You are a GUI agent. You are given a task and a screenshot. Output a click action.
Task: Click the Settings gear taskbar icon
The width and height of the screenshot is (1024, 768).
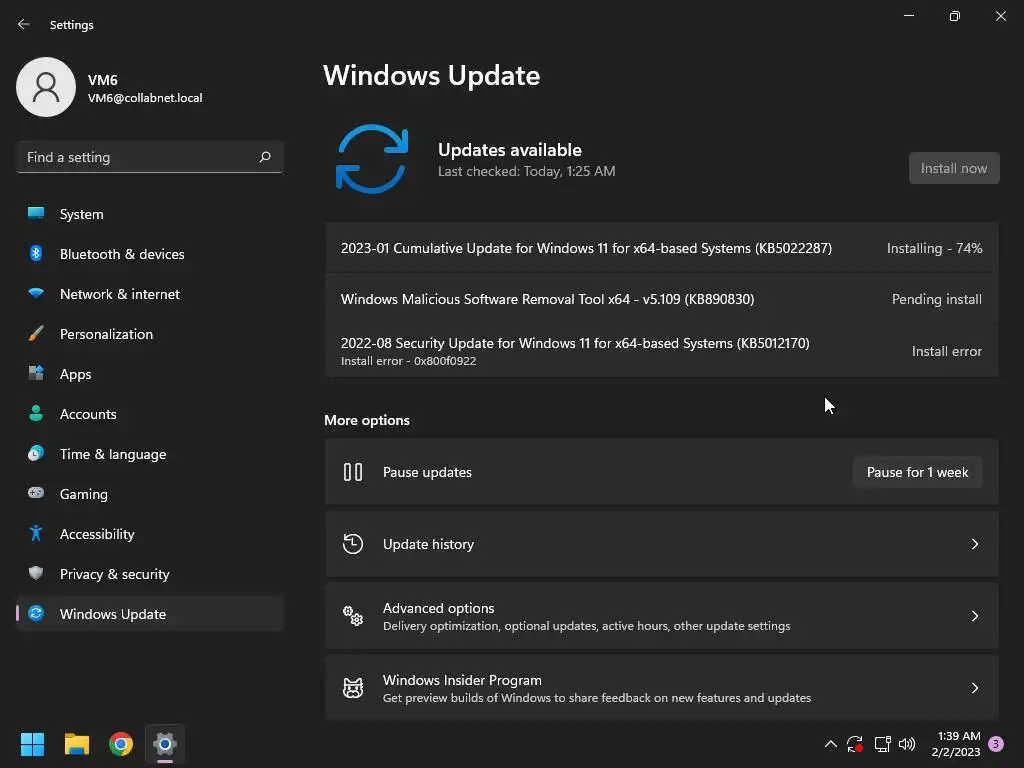165,744
